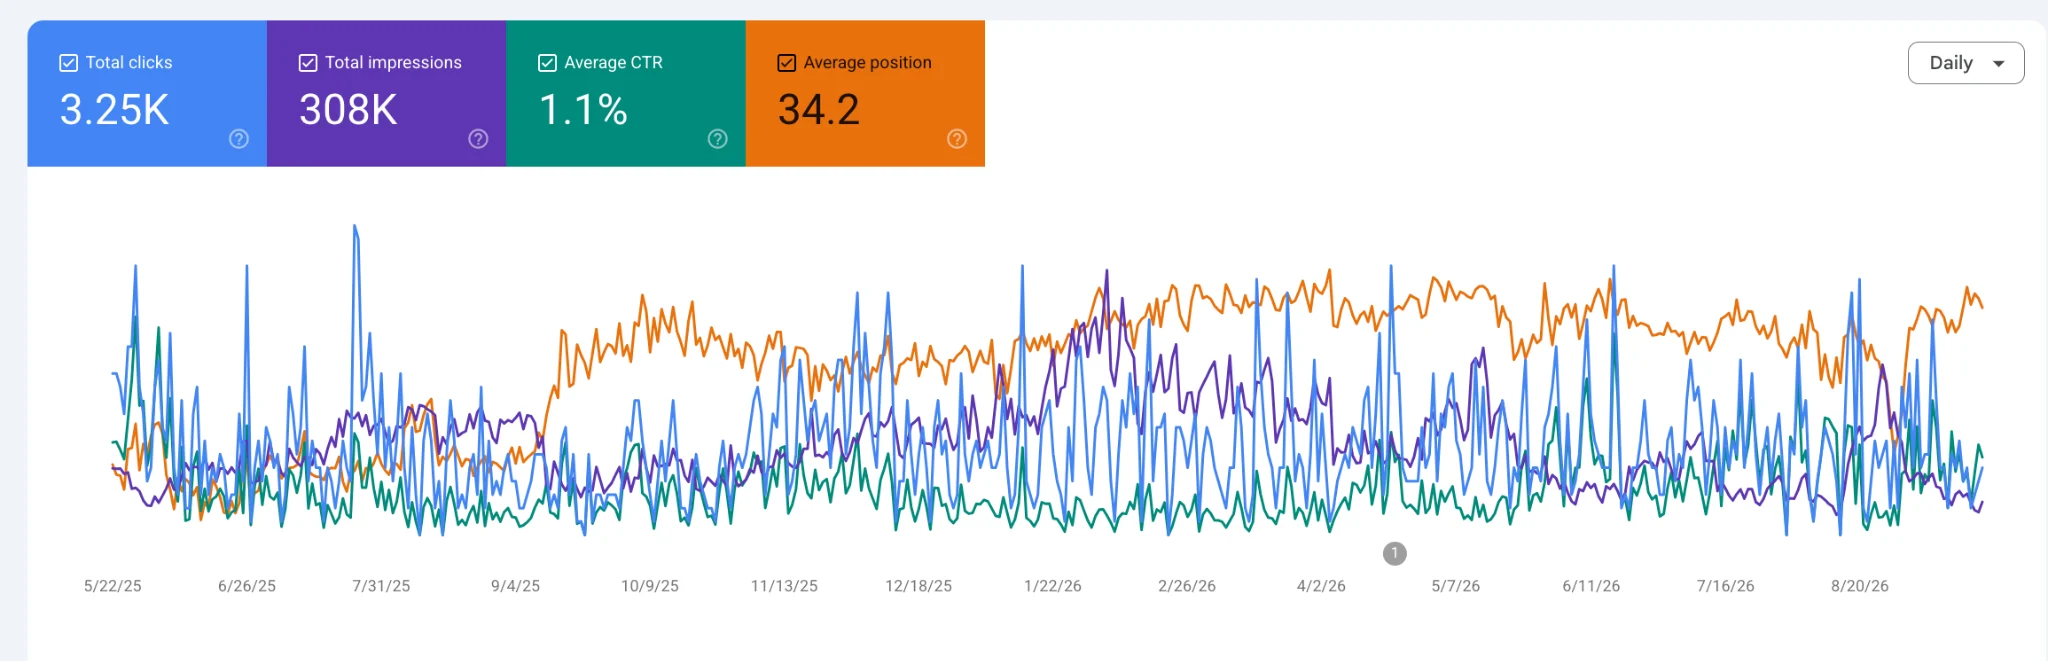
Task: Uncheck the Average position checkbox
Action: 787,63
